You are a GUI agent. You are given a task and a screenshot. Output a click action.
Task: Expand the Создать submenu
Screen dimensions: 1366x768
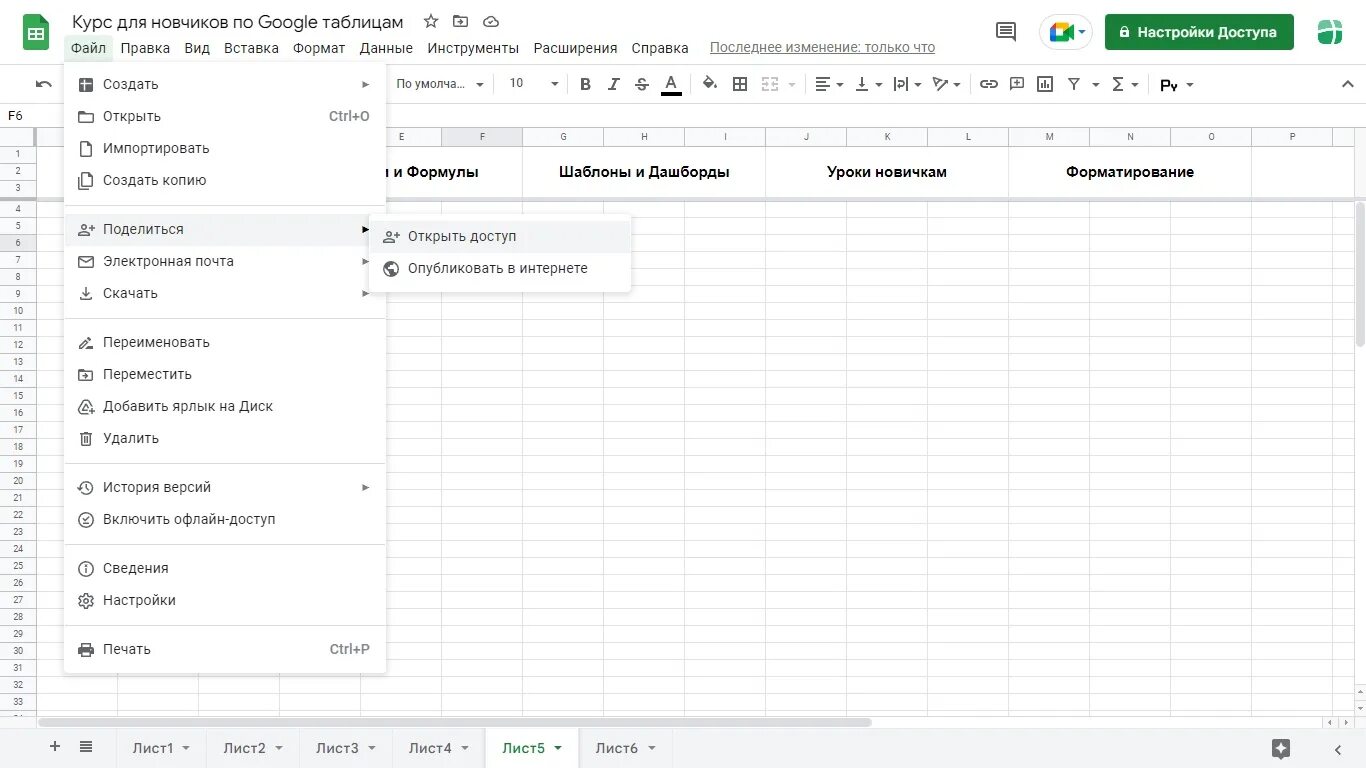pos(225,84)
